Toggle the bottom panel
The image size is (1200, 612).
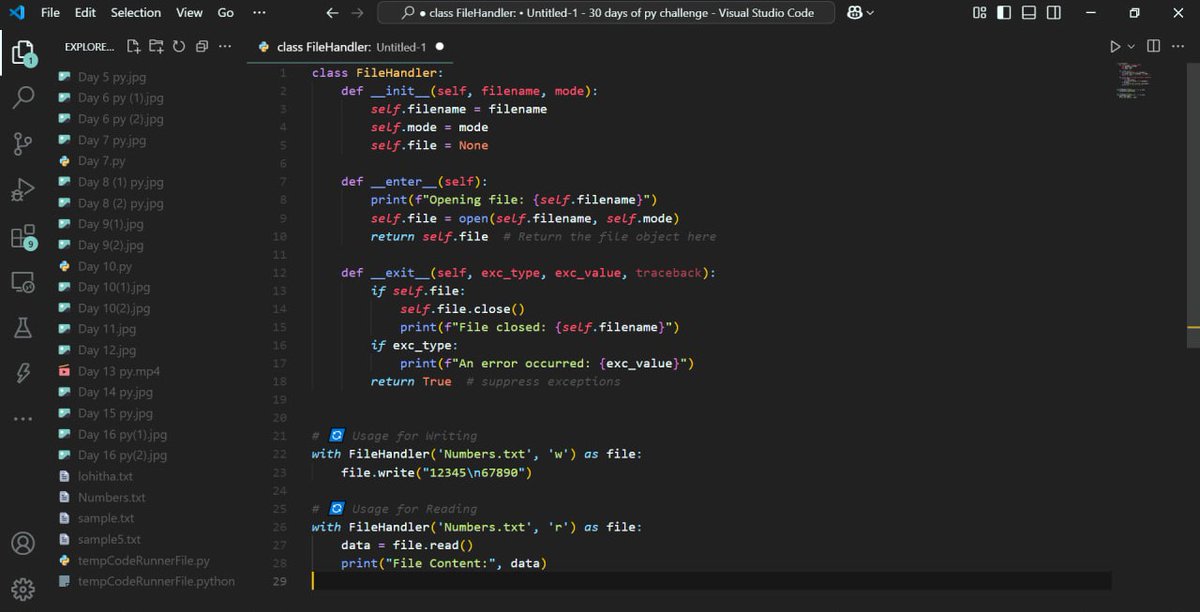pos(1029,13)
